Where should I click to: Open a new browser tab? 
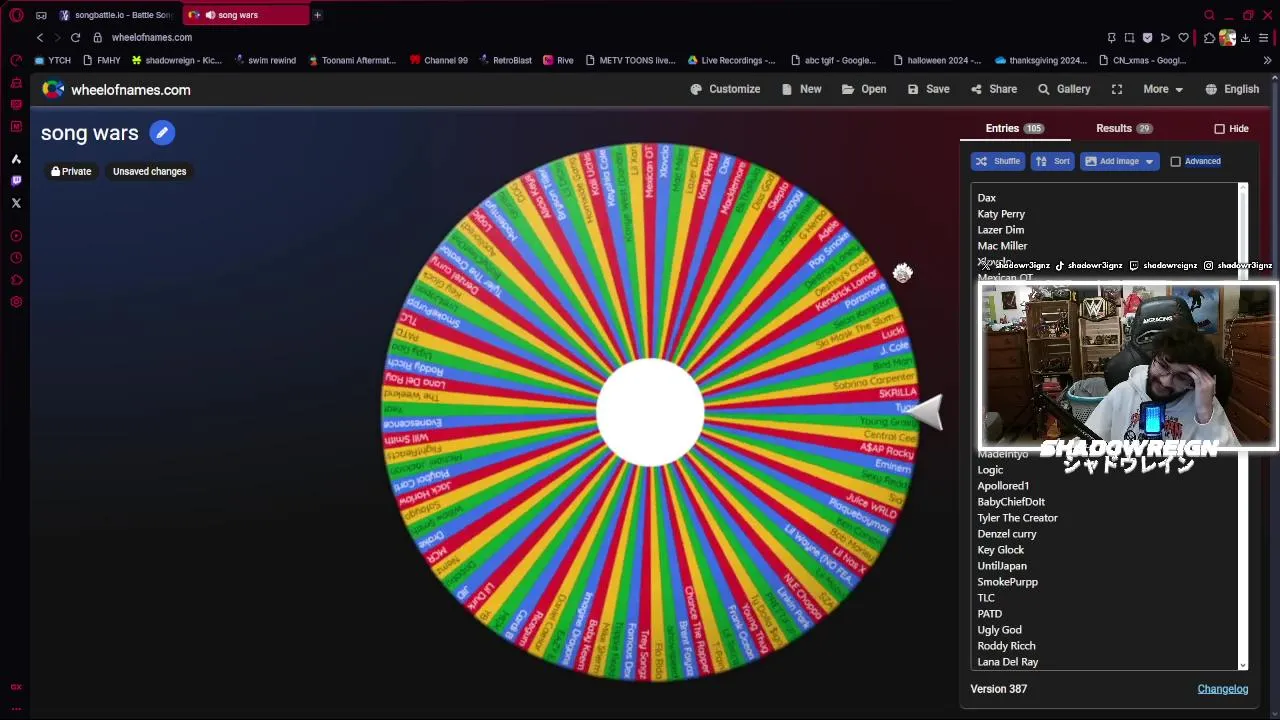point(317,15)
